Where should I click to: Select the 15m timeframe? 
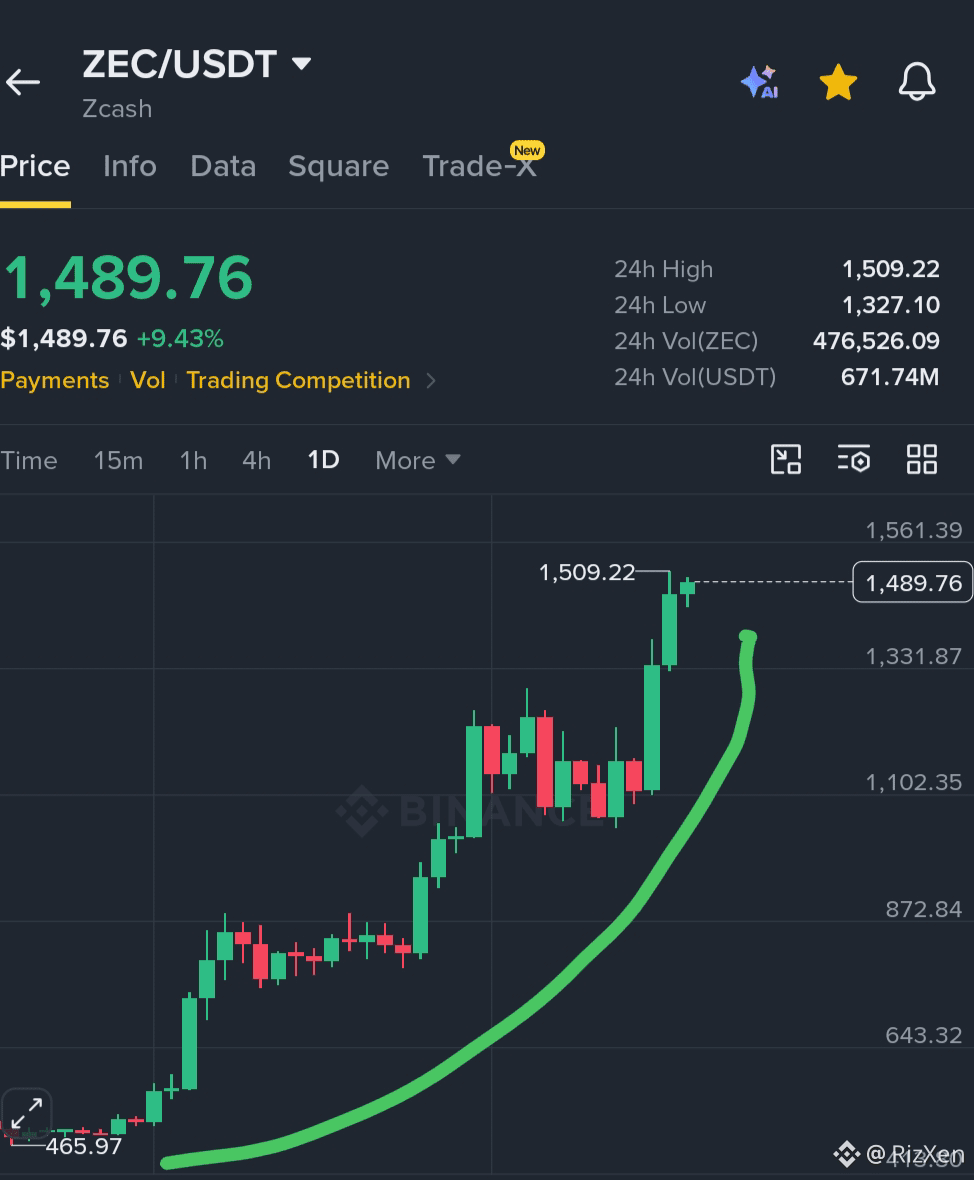point(118,460)
